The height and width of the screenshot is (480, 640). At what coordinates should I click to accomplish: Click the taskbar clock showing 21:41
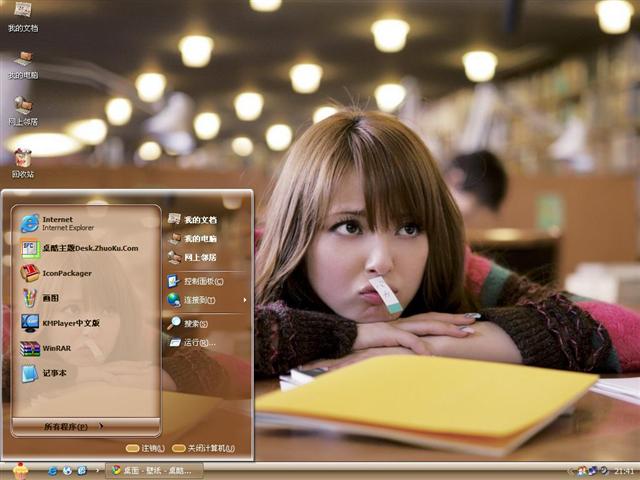tap(624, 471)
